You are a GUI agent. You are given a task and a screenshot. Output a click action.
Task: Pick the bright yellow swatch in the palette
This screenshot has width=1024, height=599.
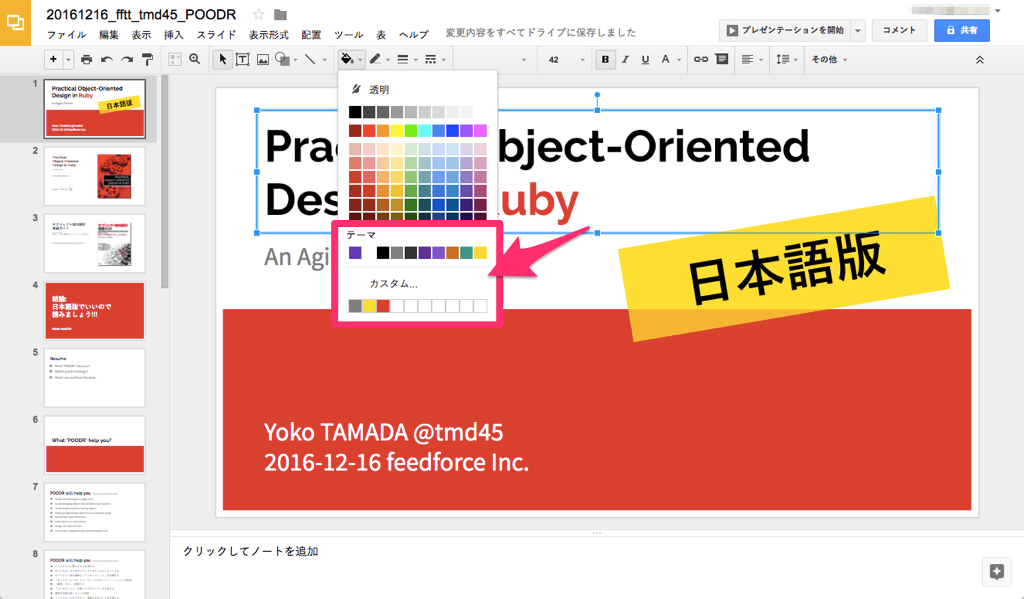click(396, 131)
